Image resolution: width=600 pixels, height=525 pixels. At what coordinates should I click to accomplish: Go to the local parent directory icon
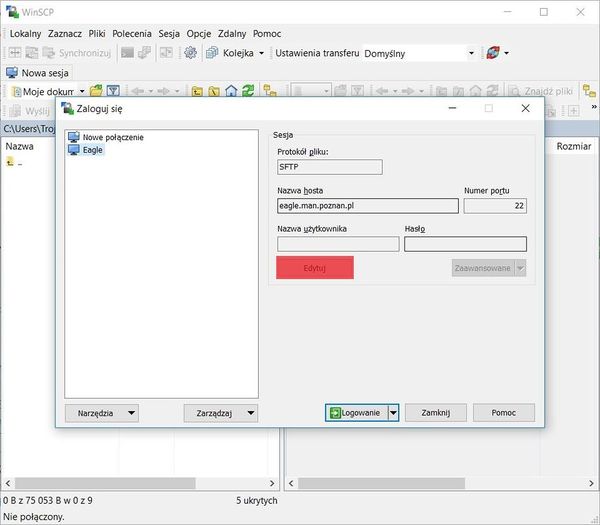pyautogui.click(x=197, y=91)
